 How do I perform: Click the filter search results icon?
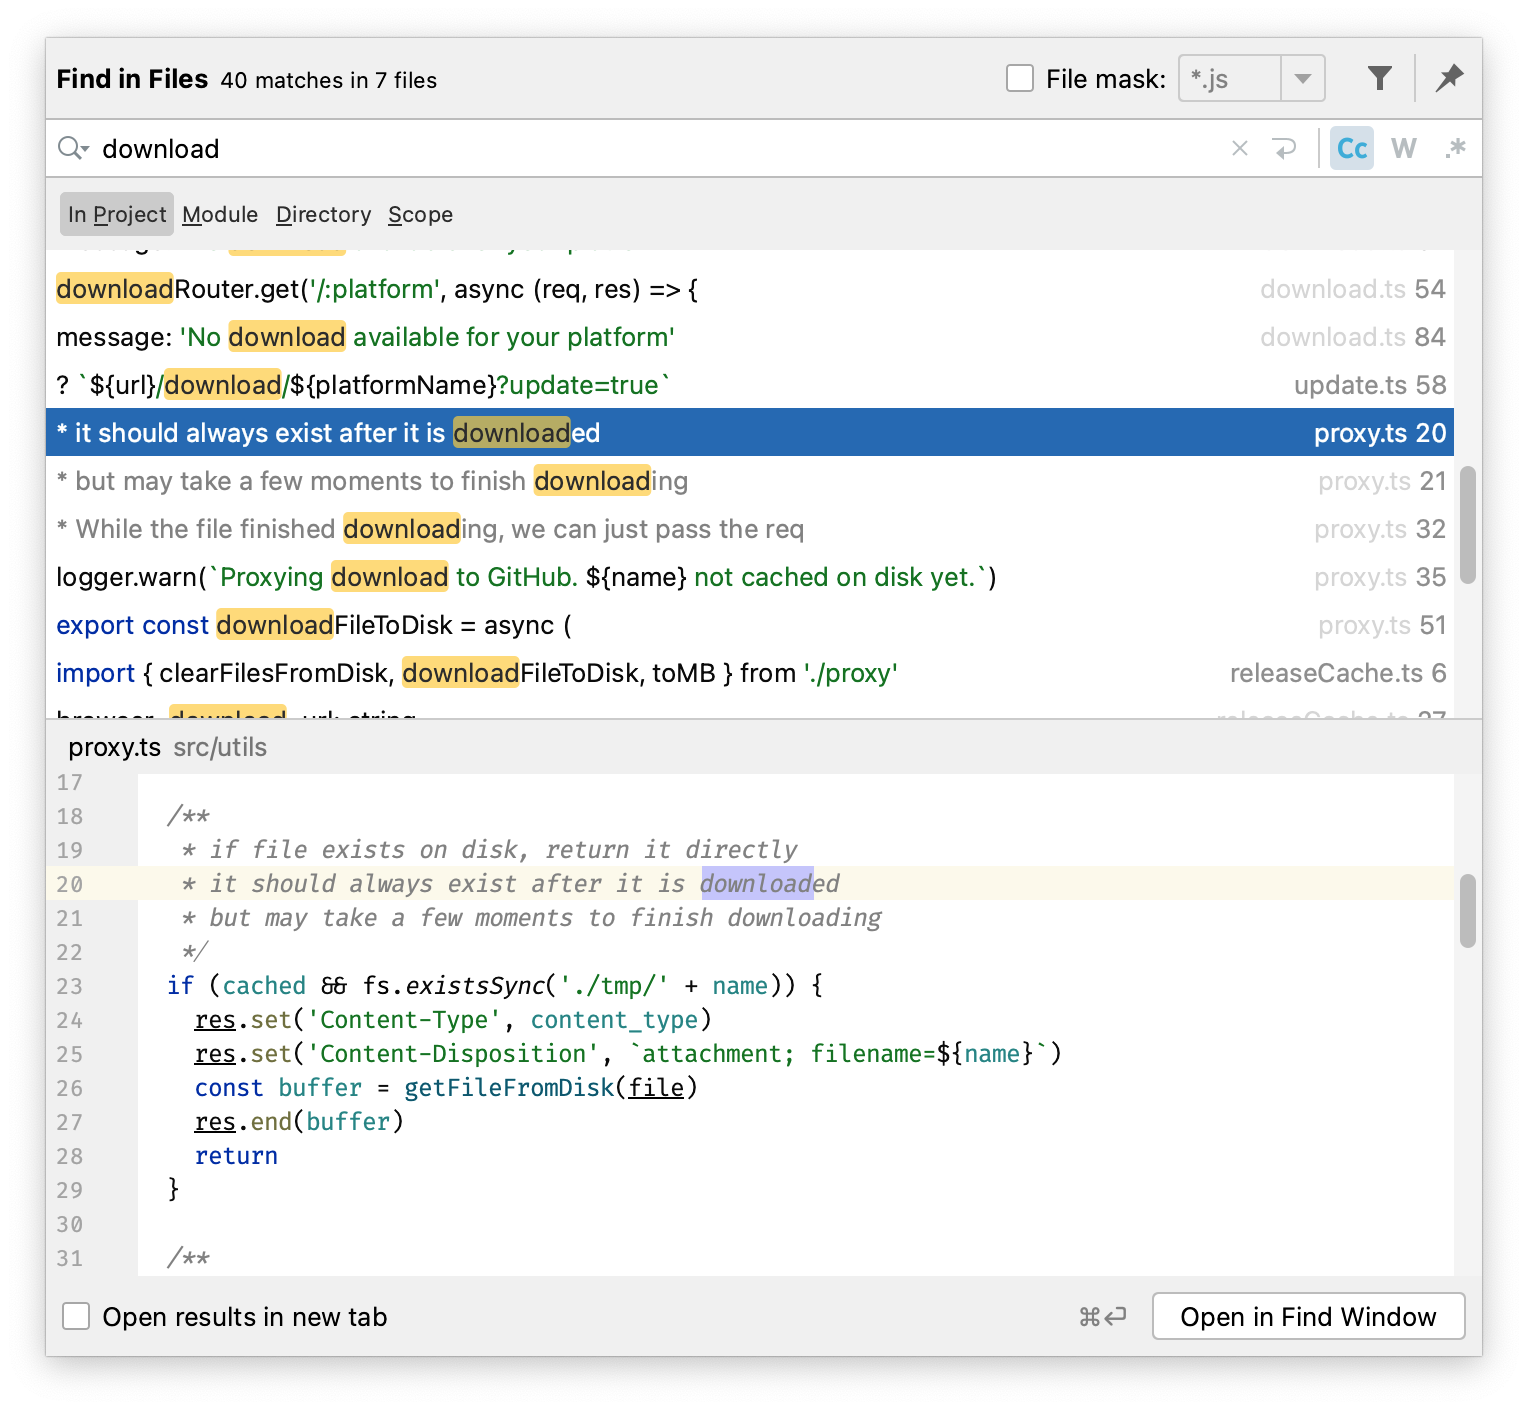pos(1379,78)
